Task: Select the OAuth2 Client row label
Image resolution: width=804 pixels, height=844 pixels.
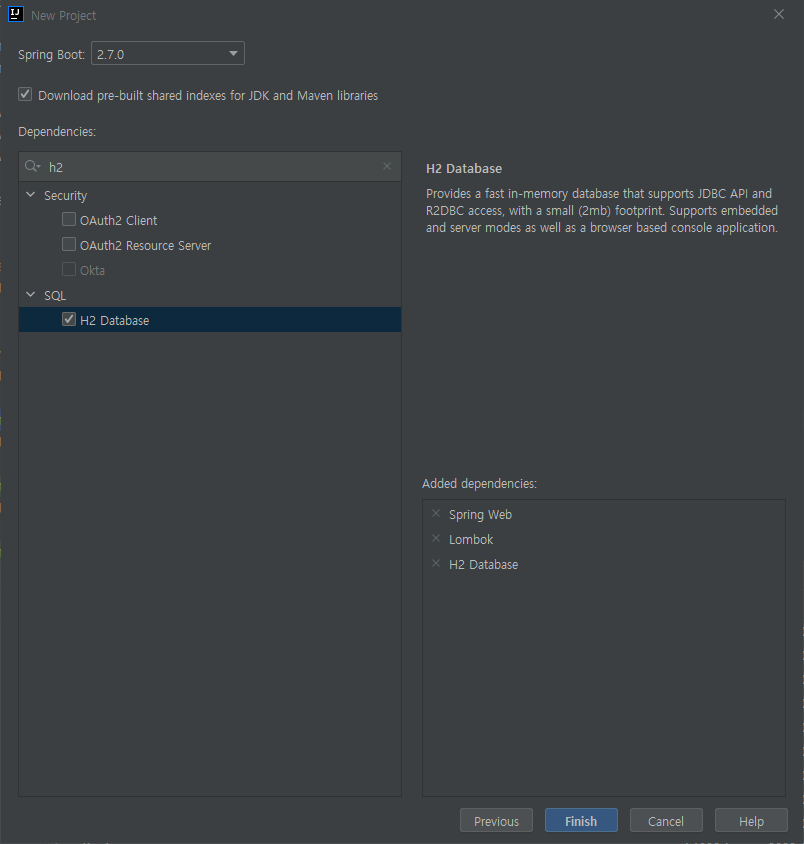Action: pyautogui.click(x=118, y=221)
